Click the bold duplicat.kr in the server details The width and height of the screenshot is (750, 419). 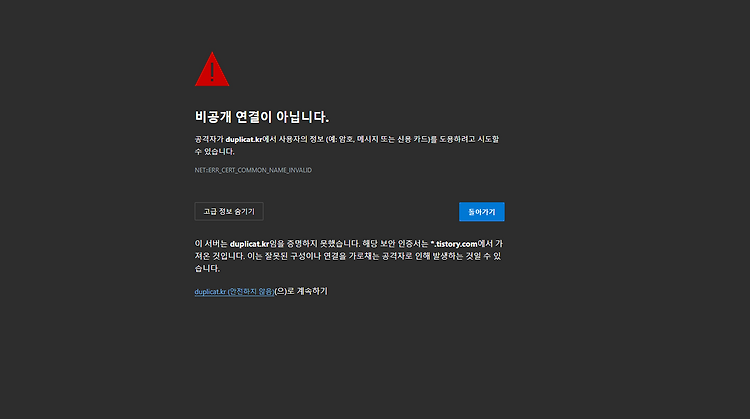click(x=249, y=244)
